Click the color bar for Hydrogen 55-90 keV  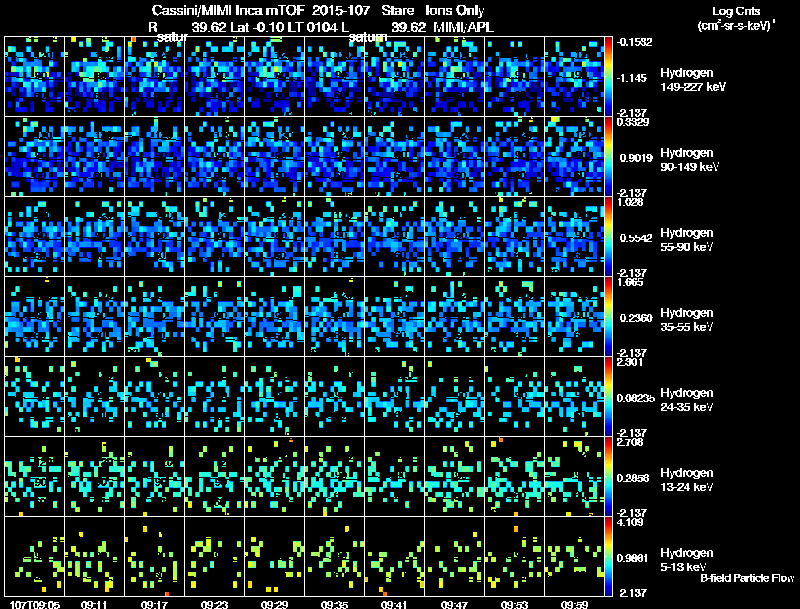coord(608,237)
